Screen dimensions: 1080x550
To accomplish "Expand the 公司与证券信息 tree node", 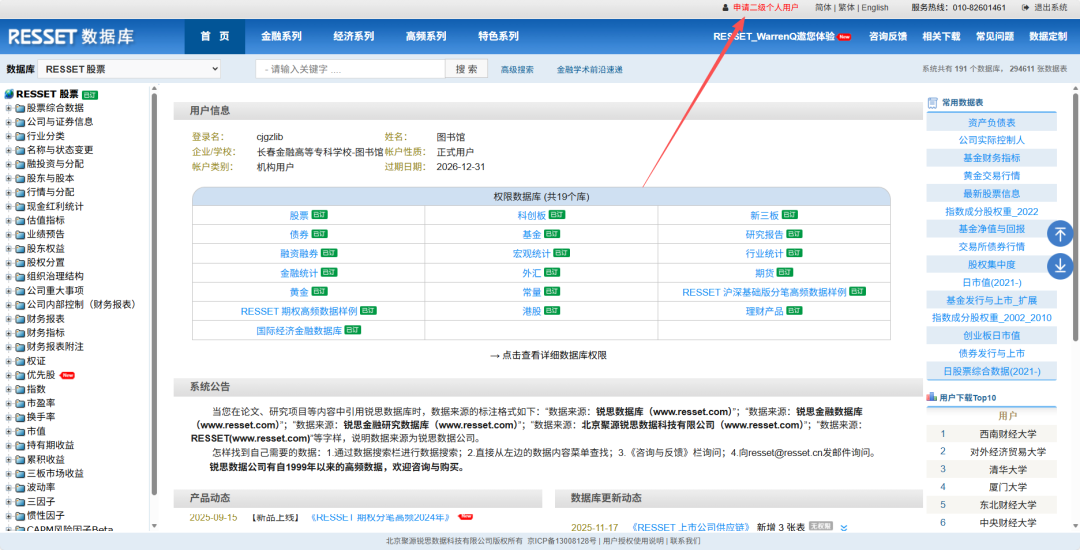I will coord(9,122).
